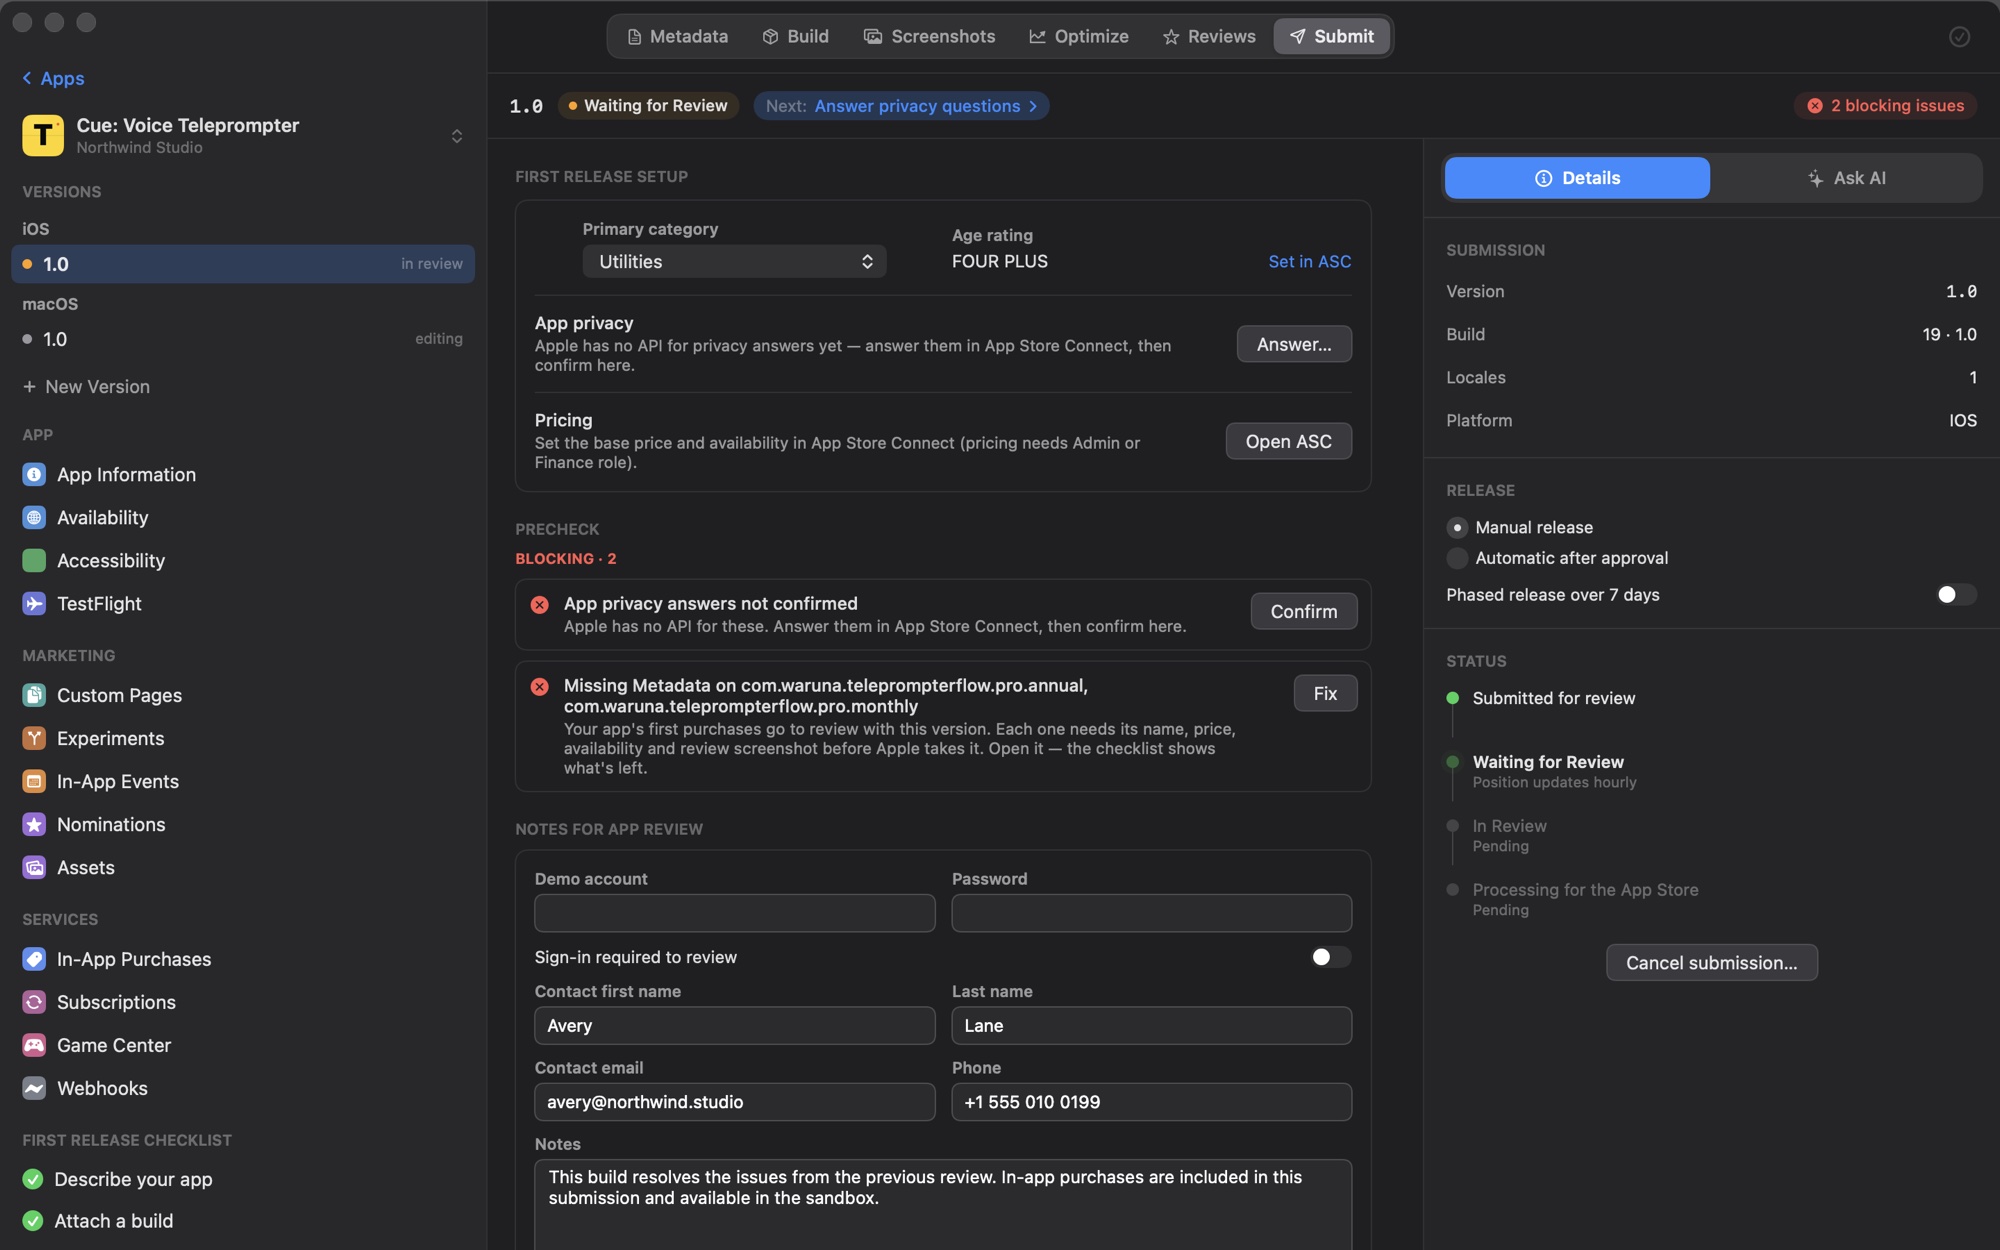This screenshot has width=2000, height=1250.
Task: Open the Primary category Utilities dropdown
Action: [734, 261]
